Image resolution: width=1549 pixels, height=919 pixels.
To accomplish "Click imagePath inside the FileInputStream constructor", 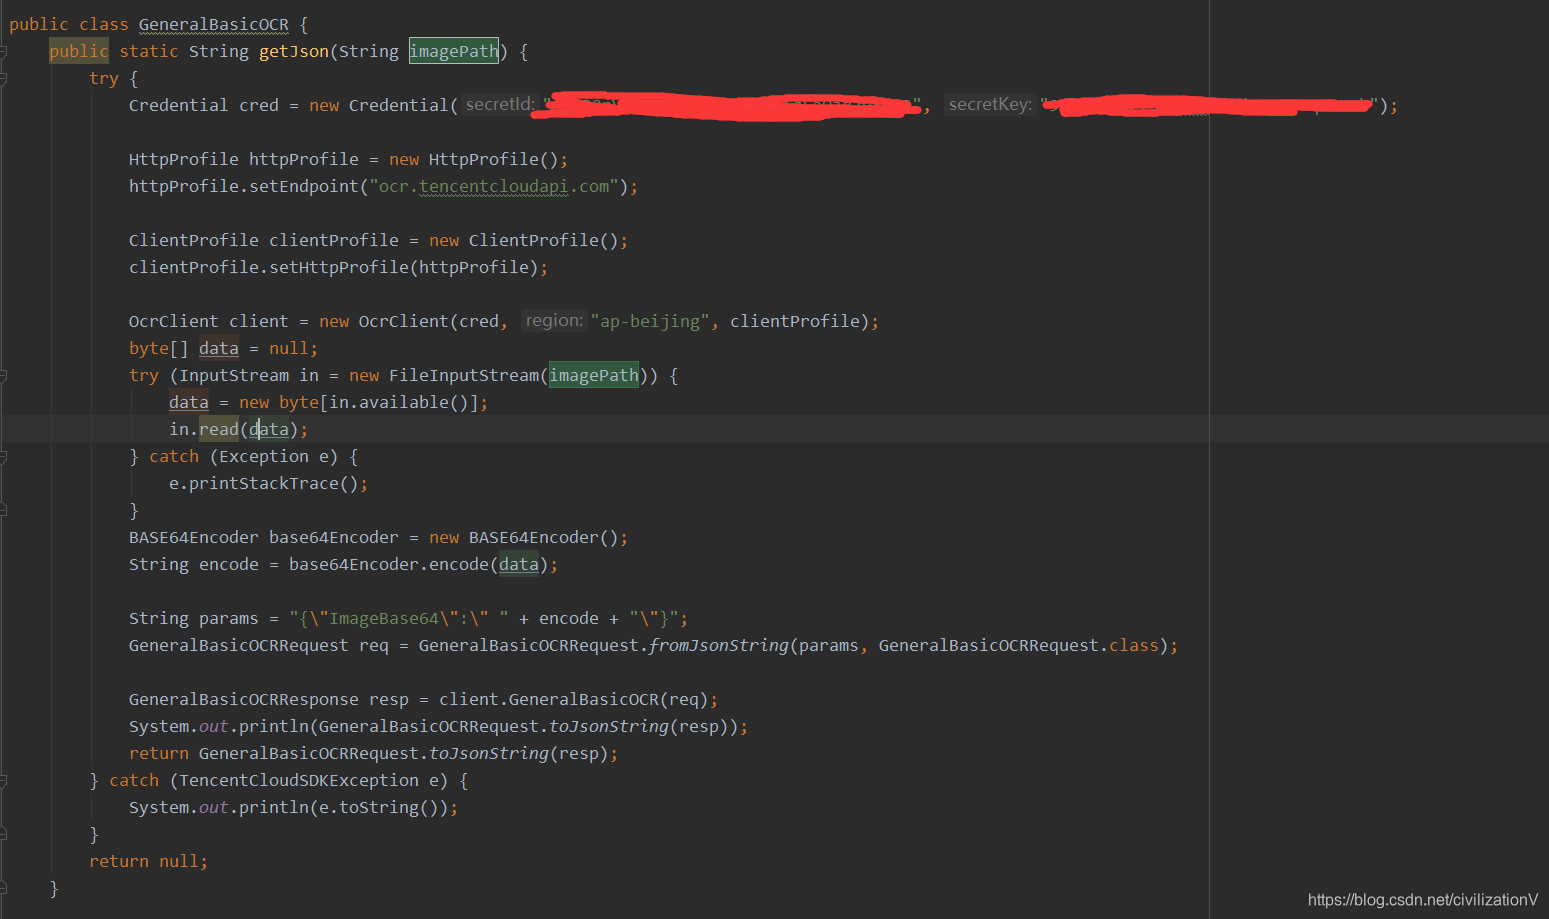I will (x=594, y=376).
